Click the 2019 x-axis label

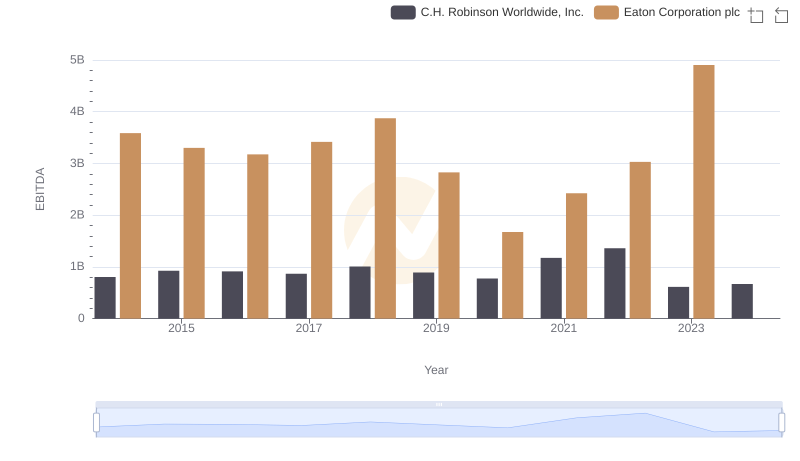click(436, 328)
